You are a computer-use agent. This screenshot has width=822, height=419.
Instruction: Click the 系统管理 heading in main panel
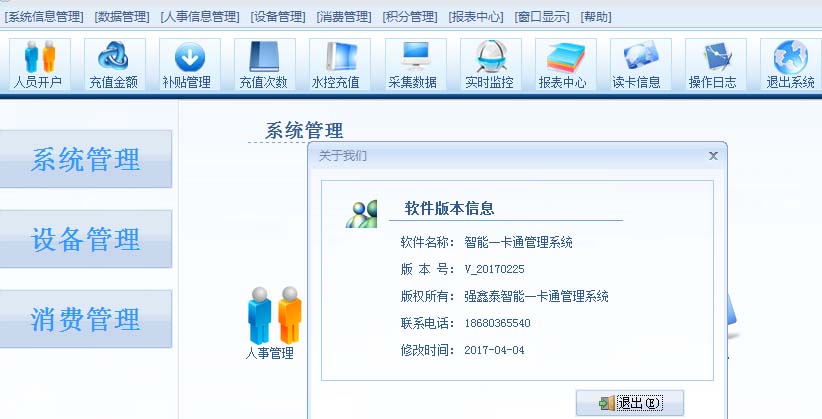[x=304, y=131]
